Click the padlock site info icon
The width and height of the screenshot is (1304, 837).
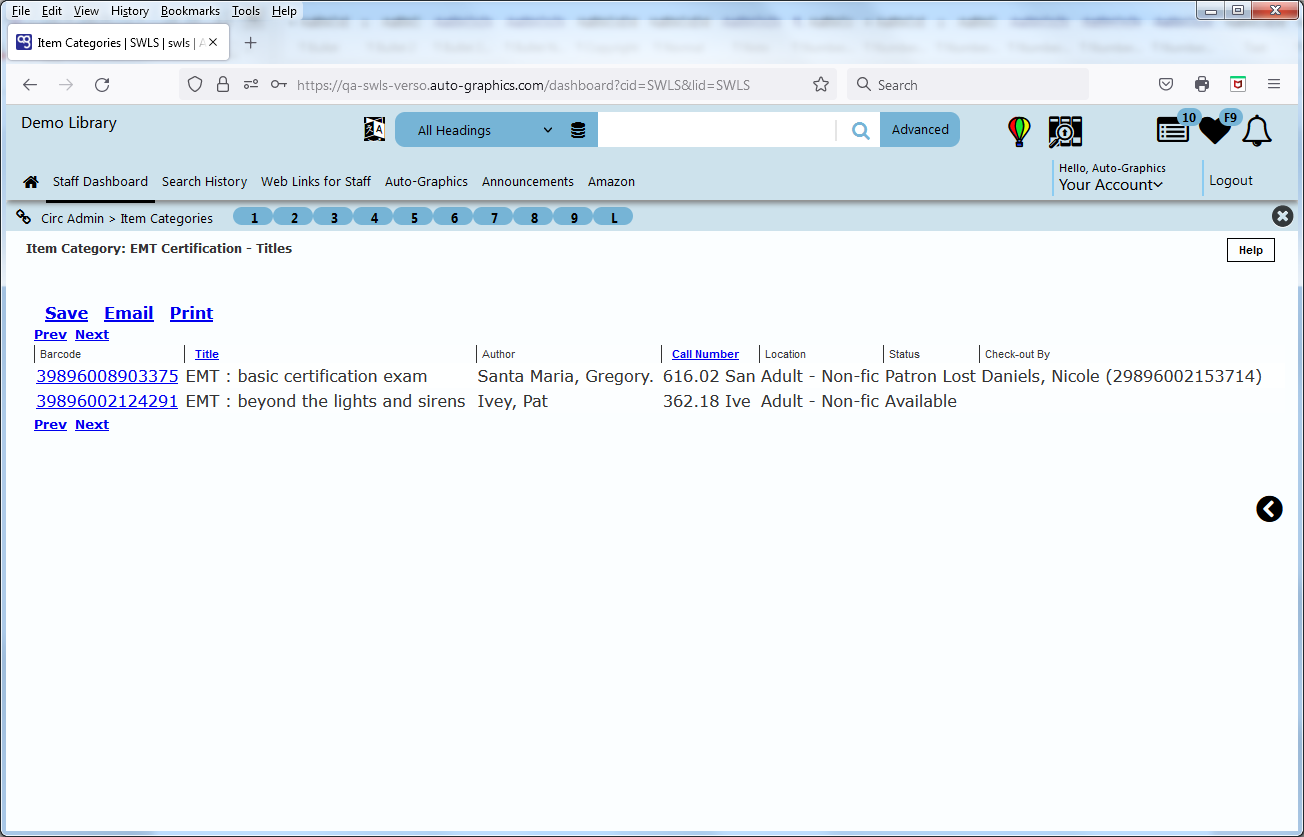click(x=223, y=85)
